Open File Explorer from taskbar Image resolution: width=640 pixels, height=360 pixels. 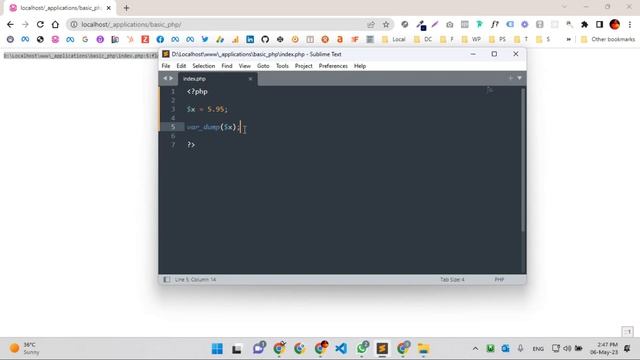pos(424,349)
